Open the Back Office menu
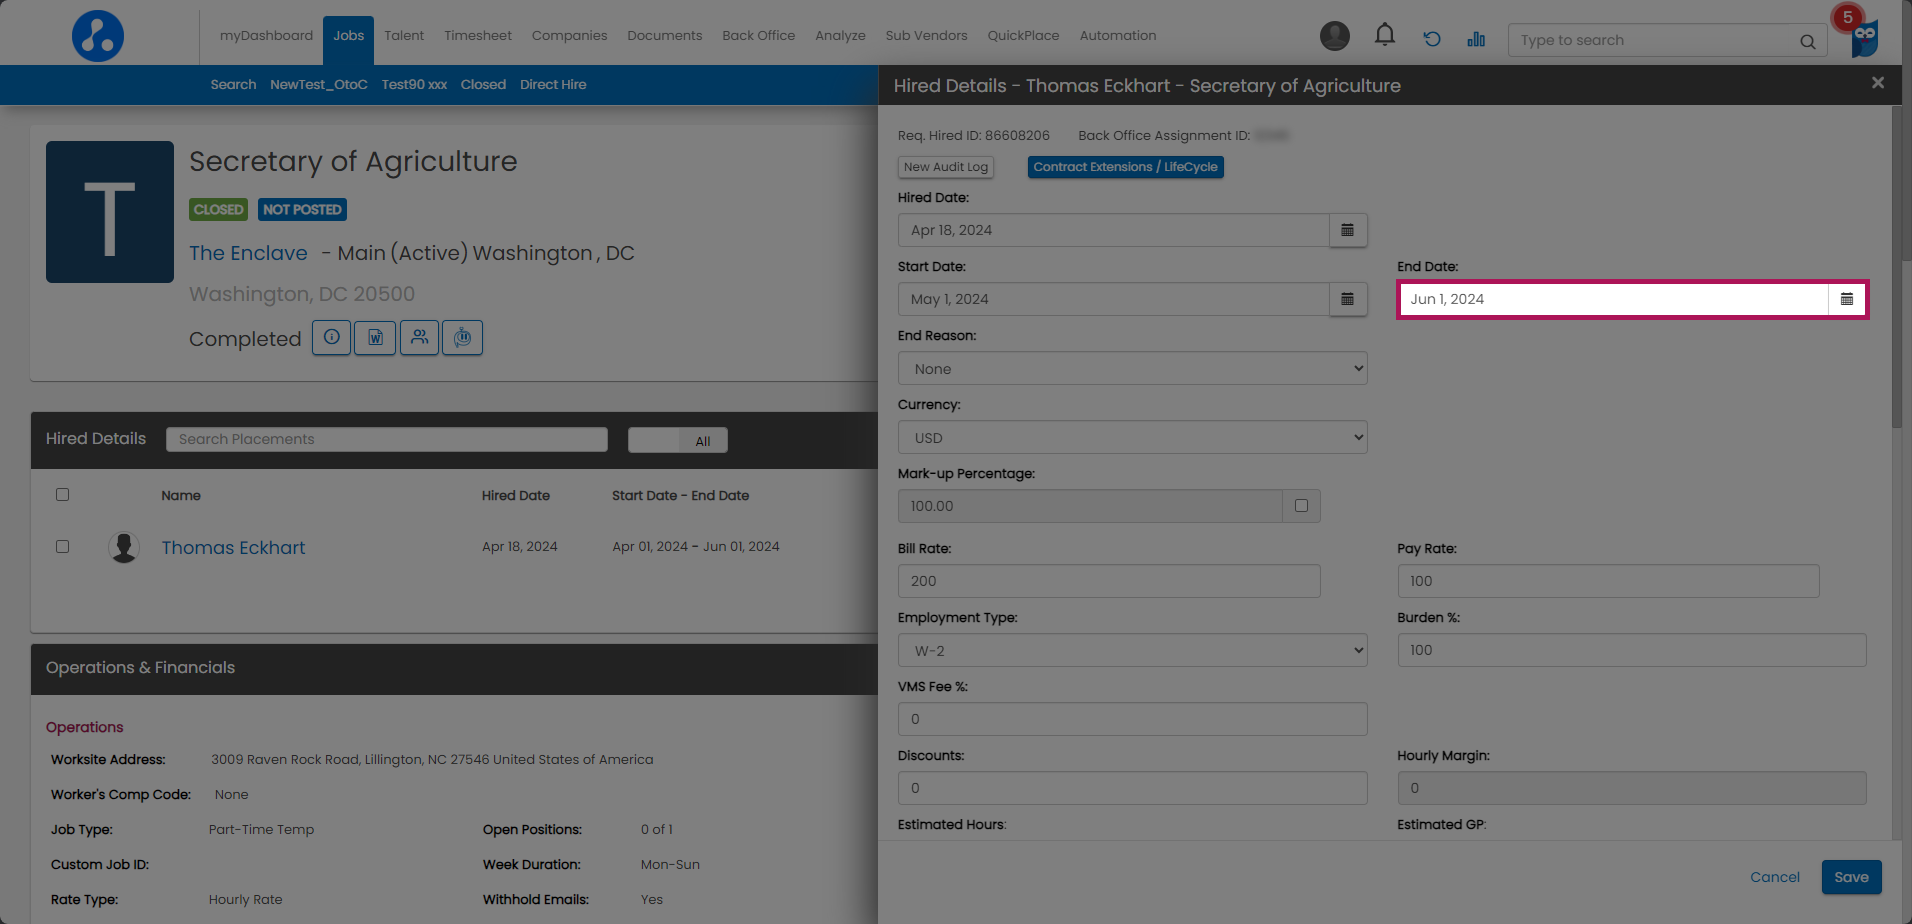 click(758, 36)
